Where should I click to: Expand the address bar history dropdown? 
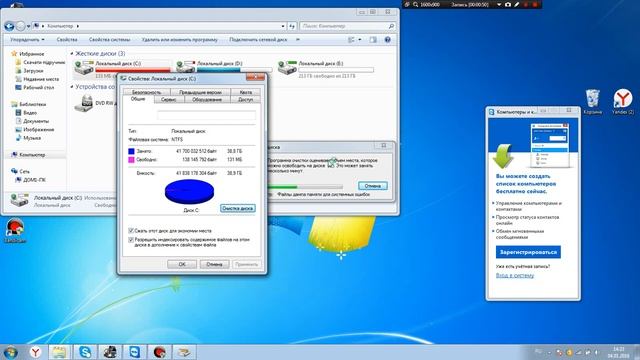(283, 26)
